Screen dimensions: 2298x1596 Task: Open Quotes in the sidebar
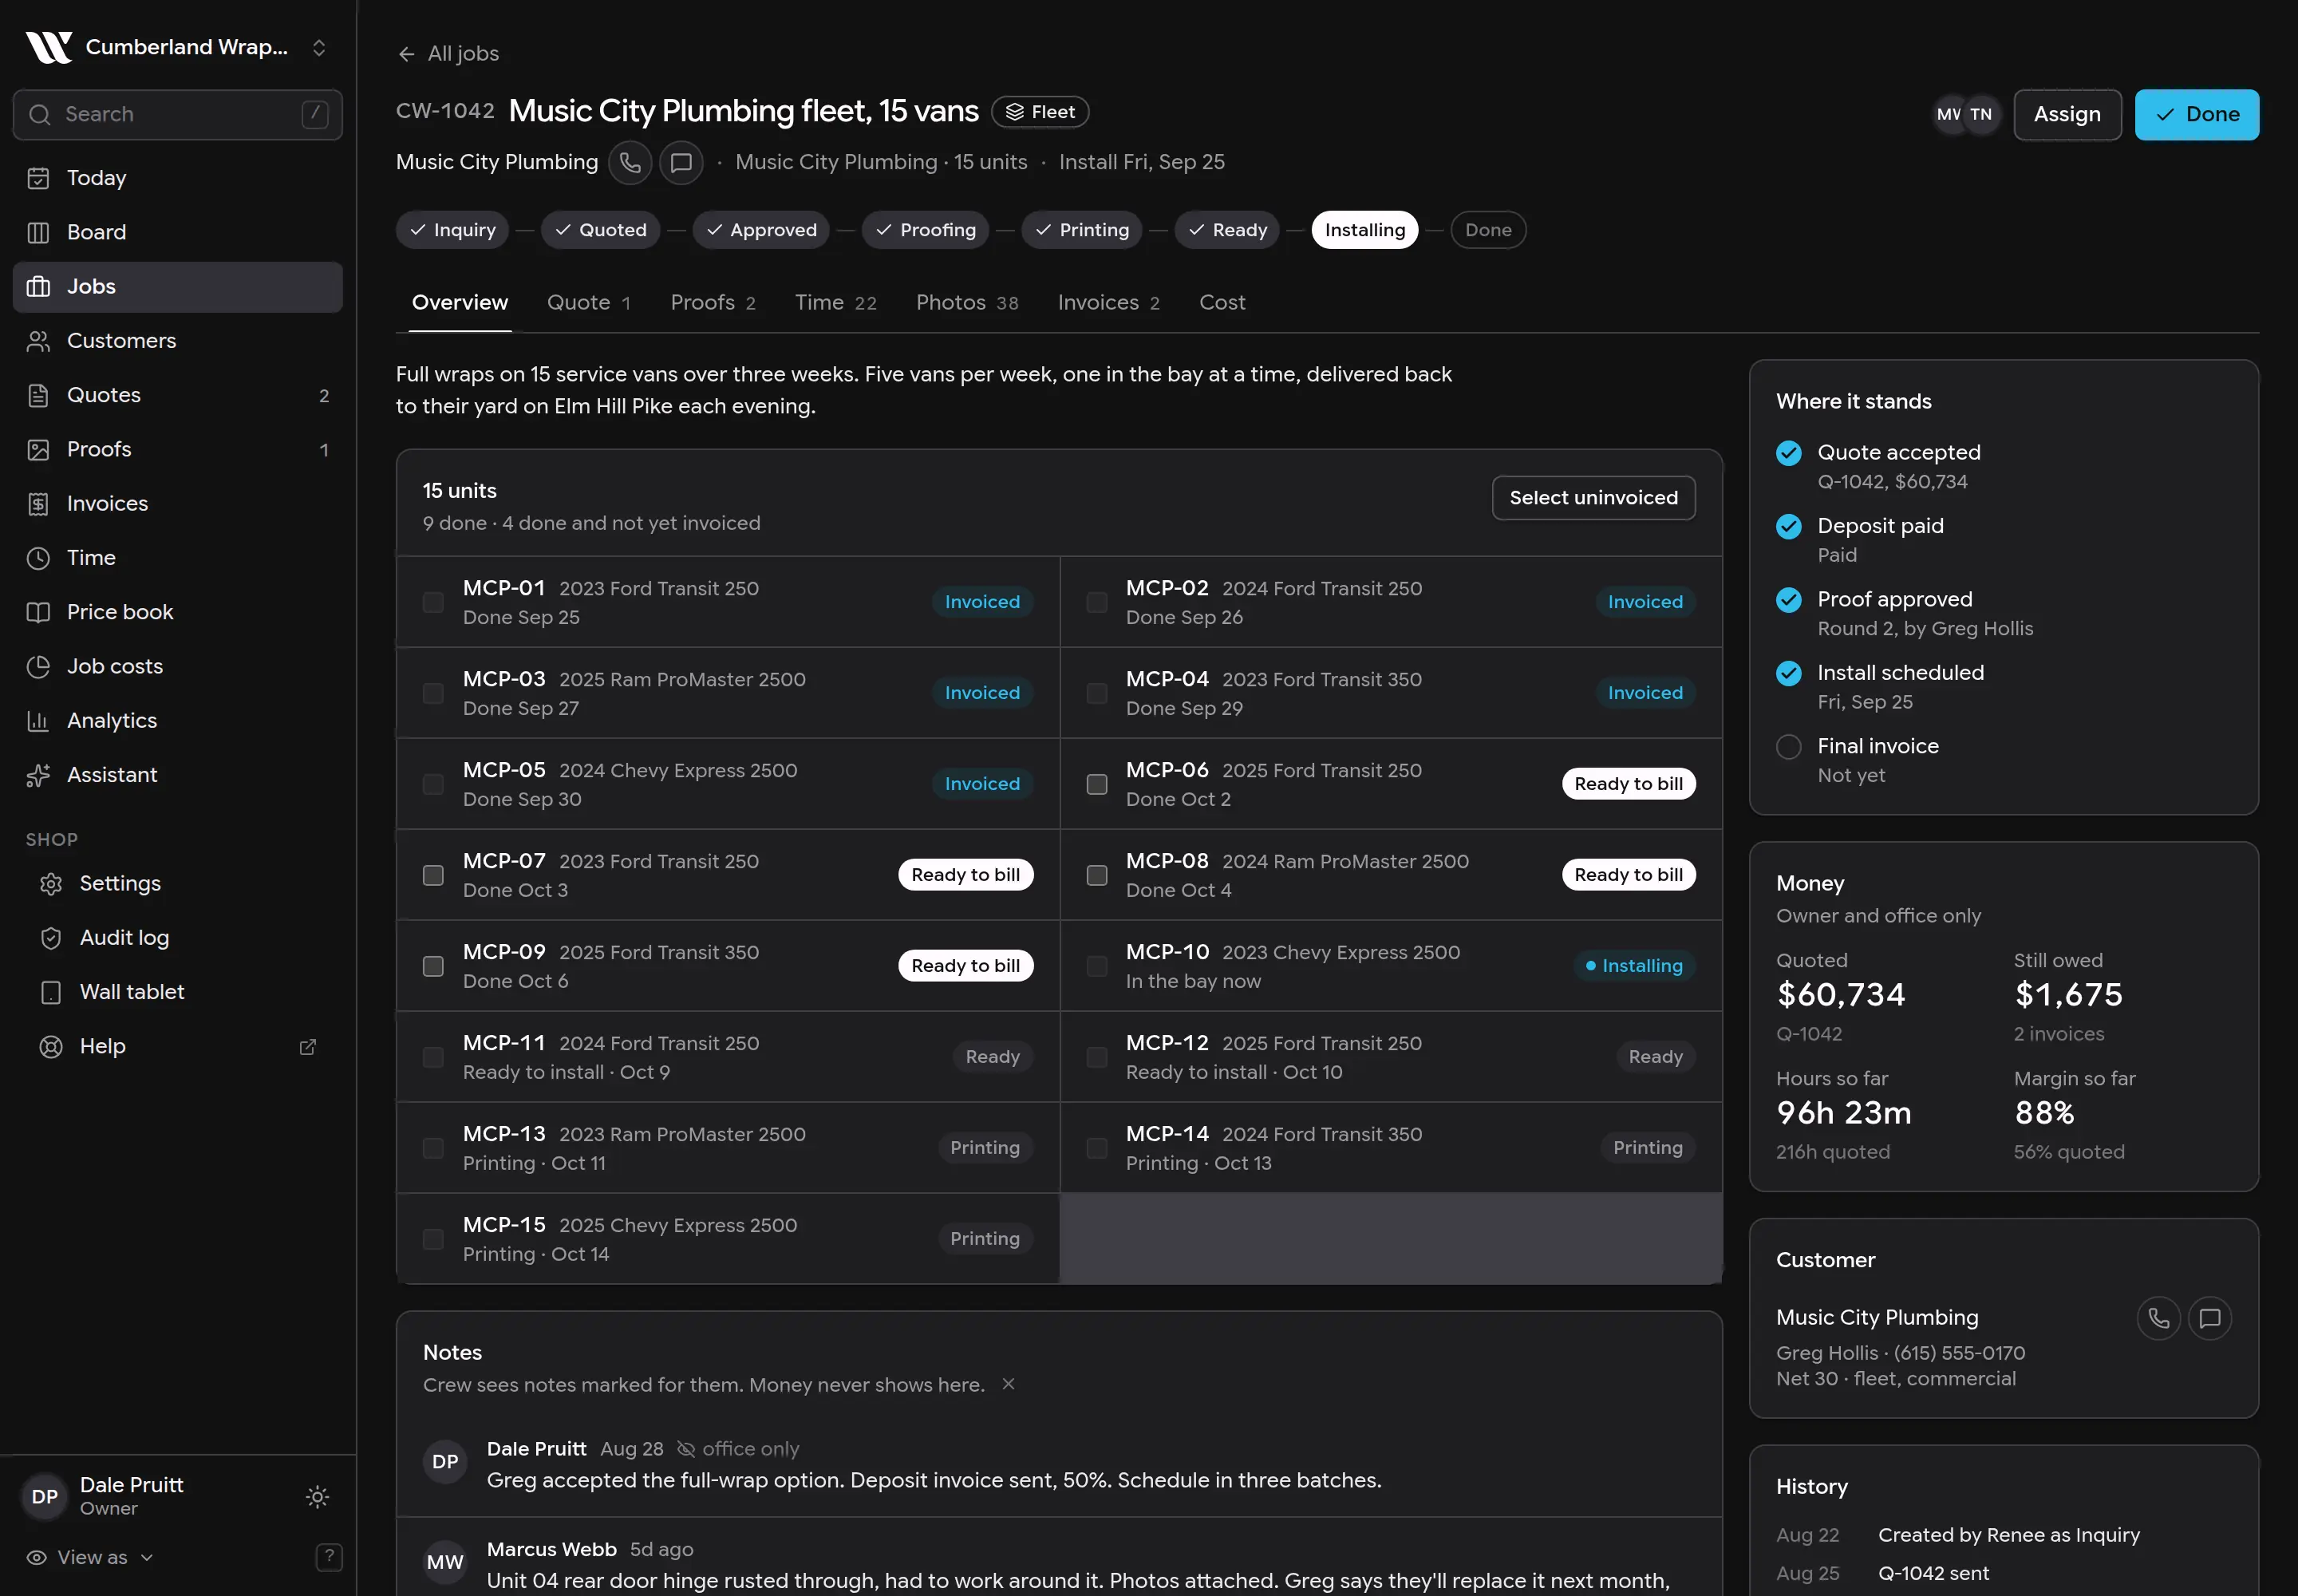pos(177,395)
